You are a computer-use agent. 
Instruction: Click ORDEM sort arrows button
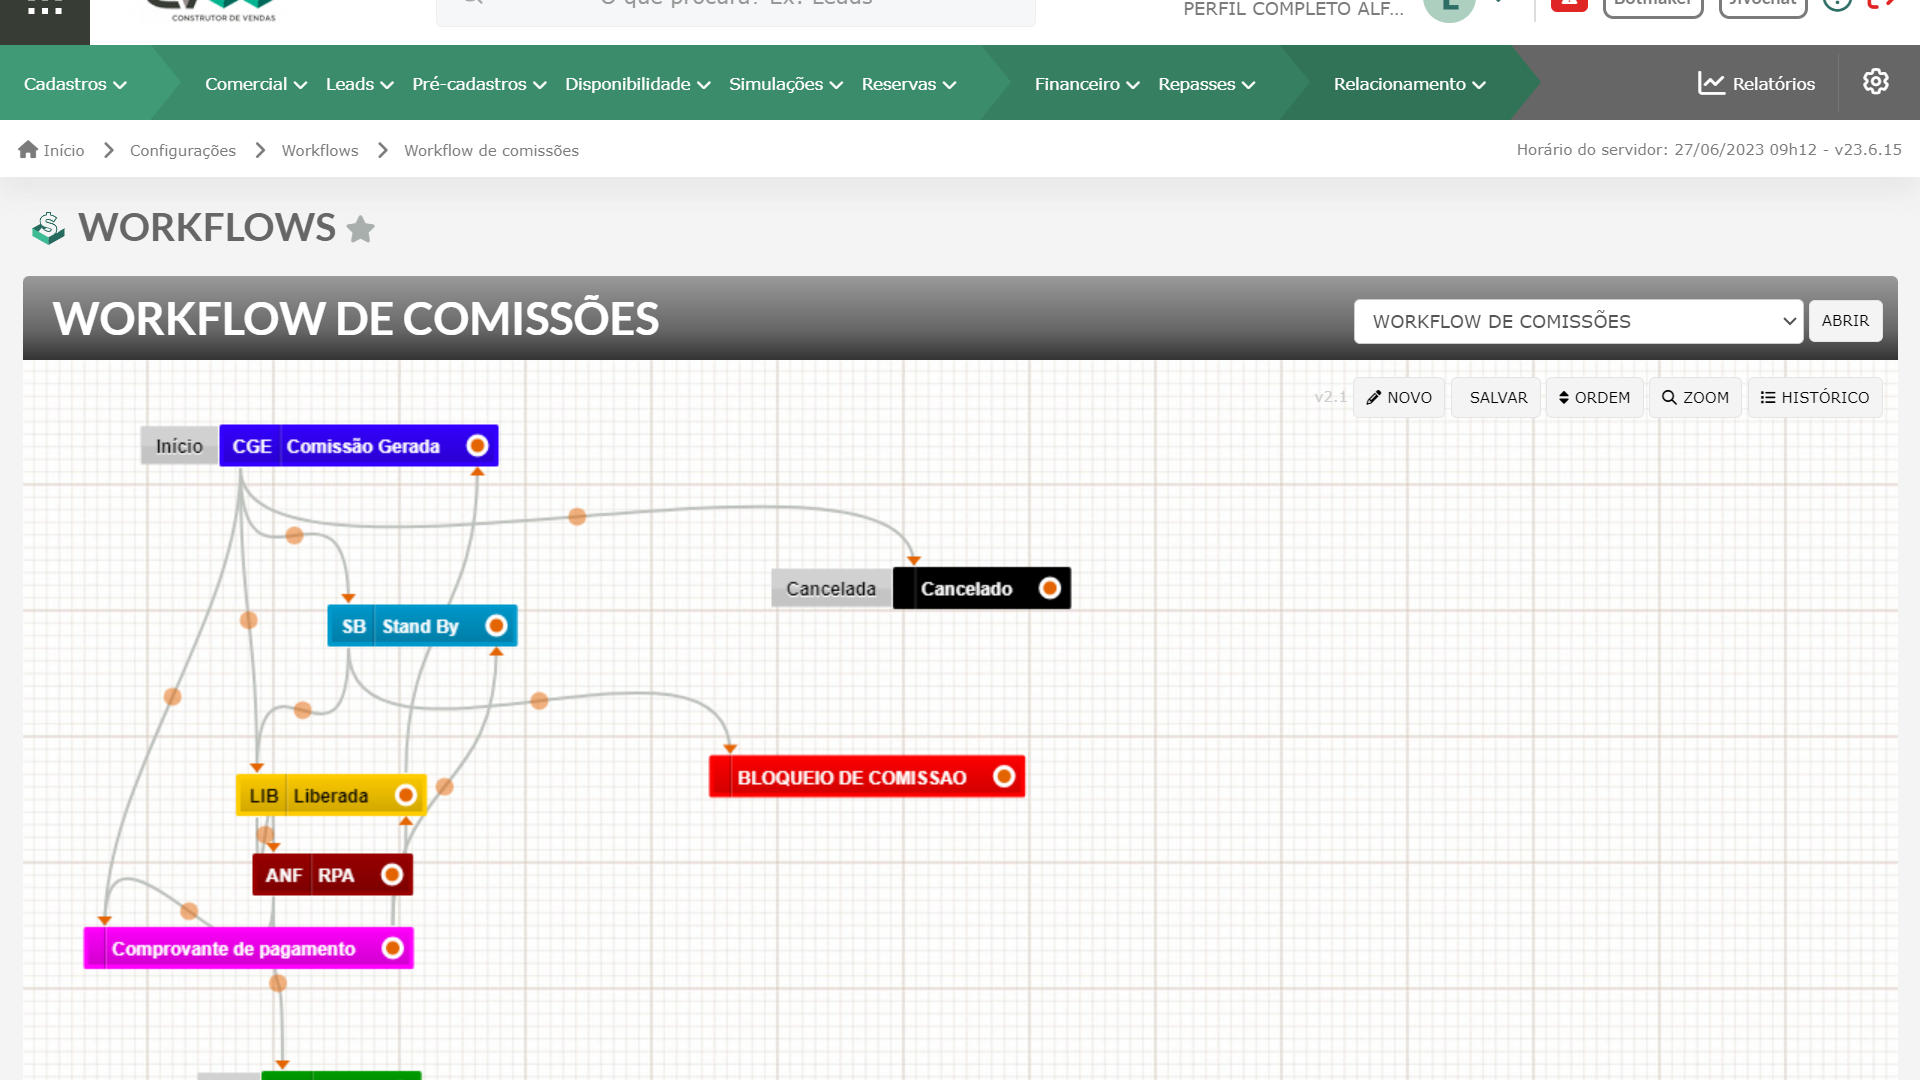click(1594, 398)
